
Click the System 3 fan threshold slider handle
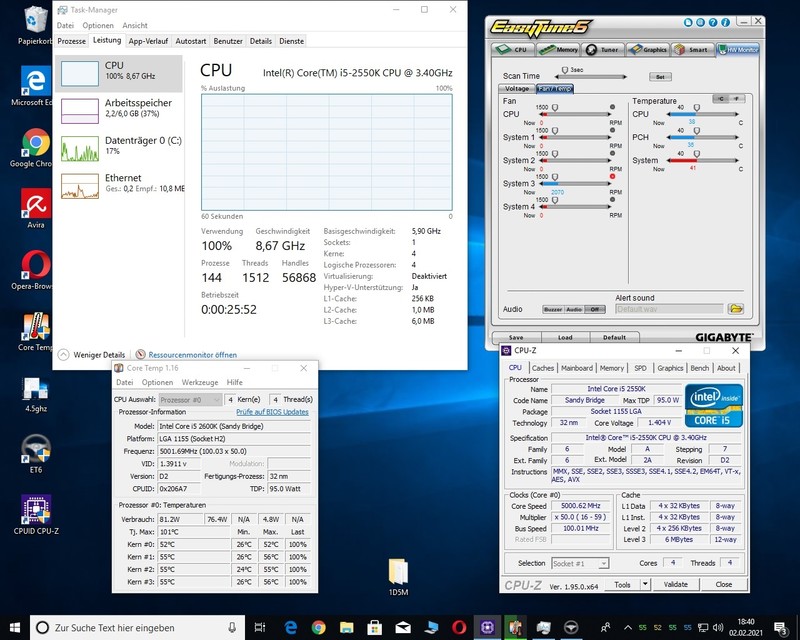tap(555, 177)
